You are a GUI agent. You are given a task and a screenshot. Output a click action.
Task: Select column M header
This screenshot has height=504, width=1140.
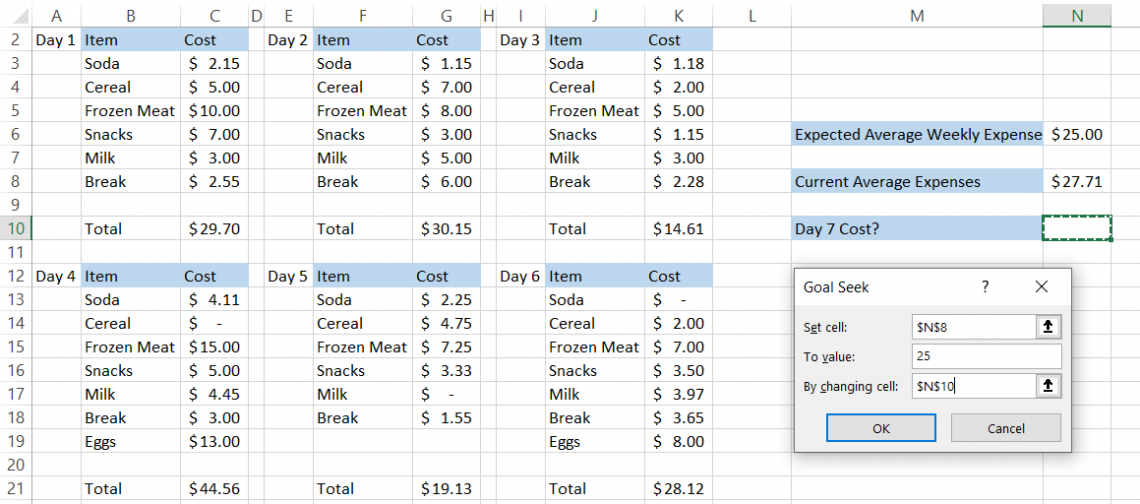click(x=916, y=16)
